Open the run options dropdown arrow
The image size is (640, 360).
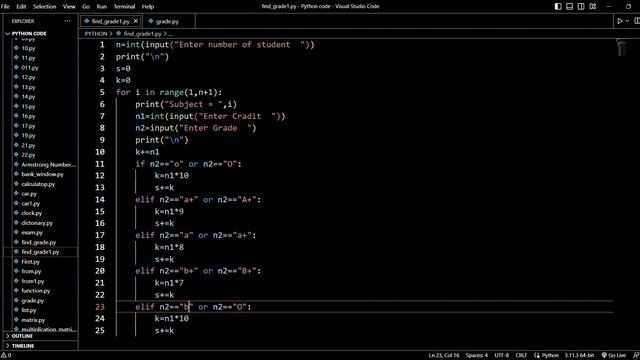pyautogui.click(x=627, y=21)
